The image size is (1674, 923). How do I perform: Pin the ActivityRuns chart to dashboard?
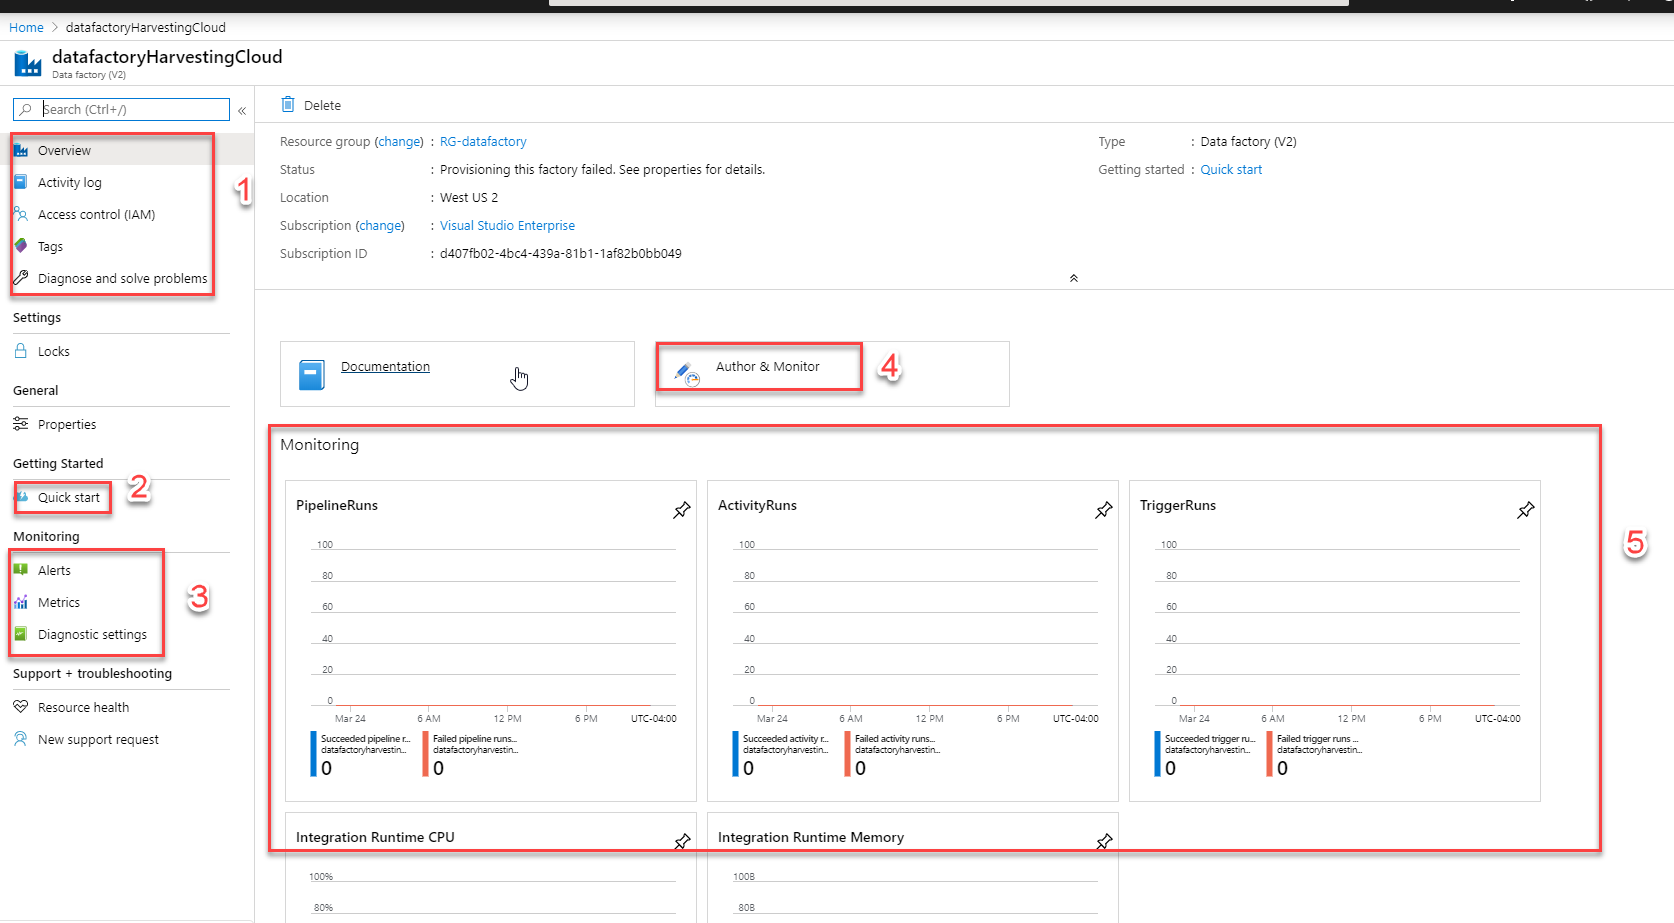tap(1103, 510)
